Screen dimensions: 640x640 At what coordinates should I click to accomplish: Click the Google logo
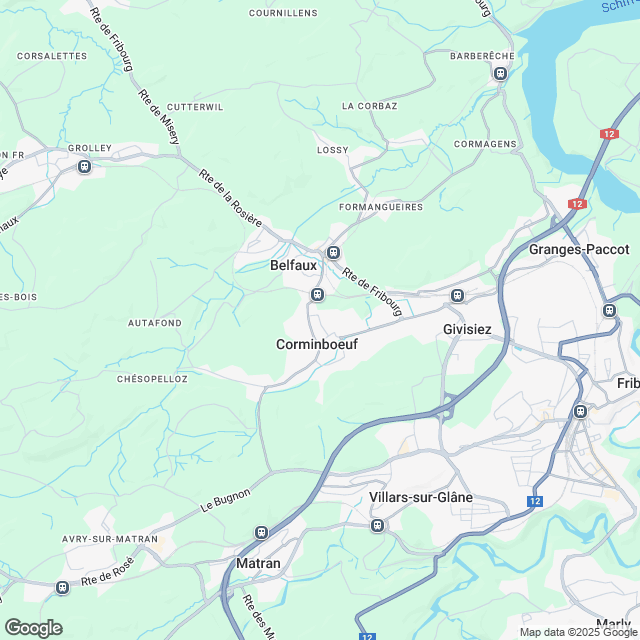click(x=33, y=628)
